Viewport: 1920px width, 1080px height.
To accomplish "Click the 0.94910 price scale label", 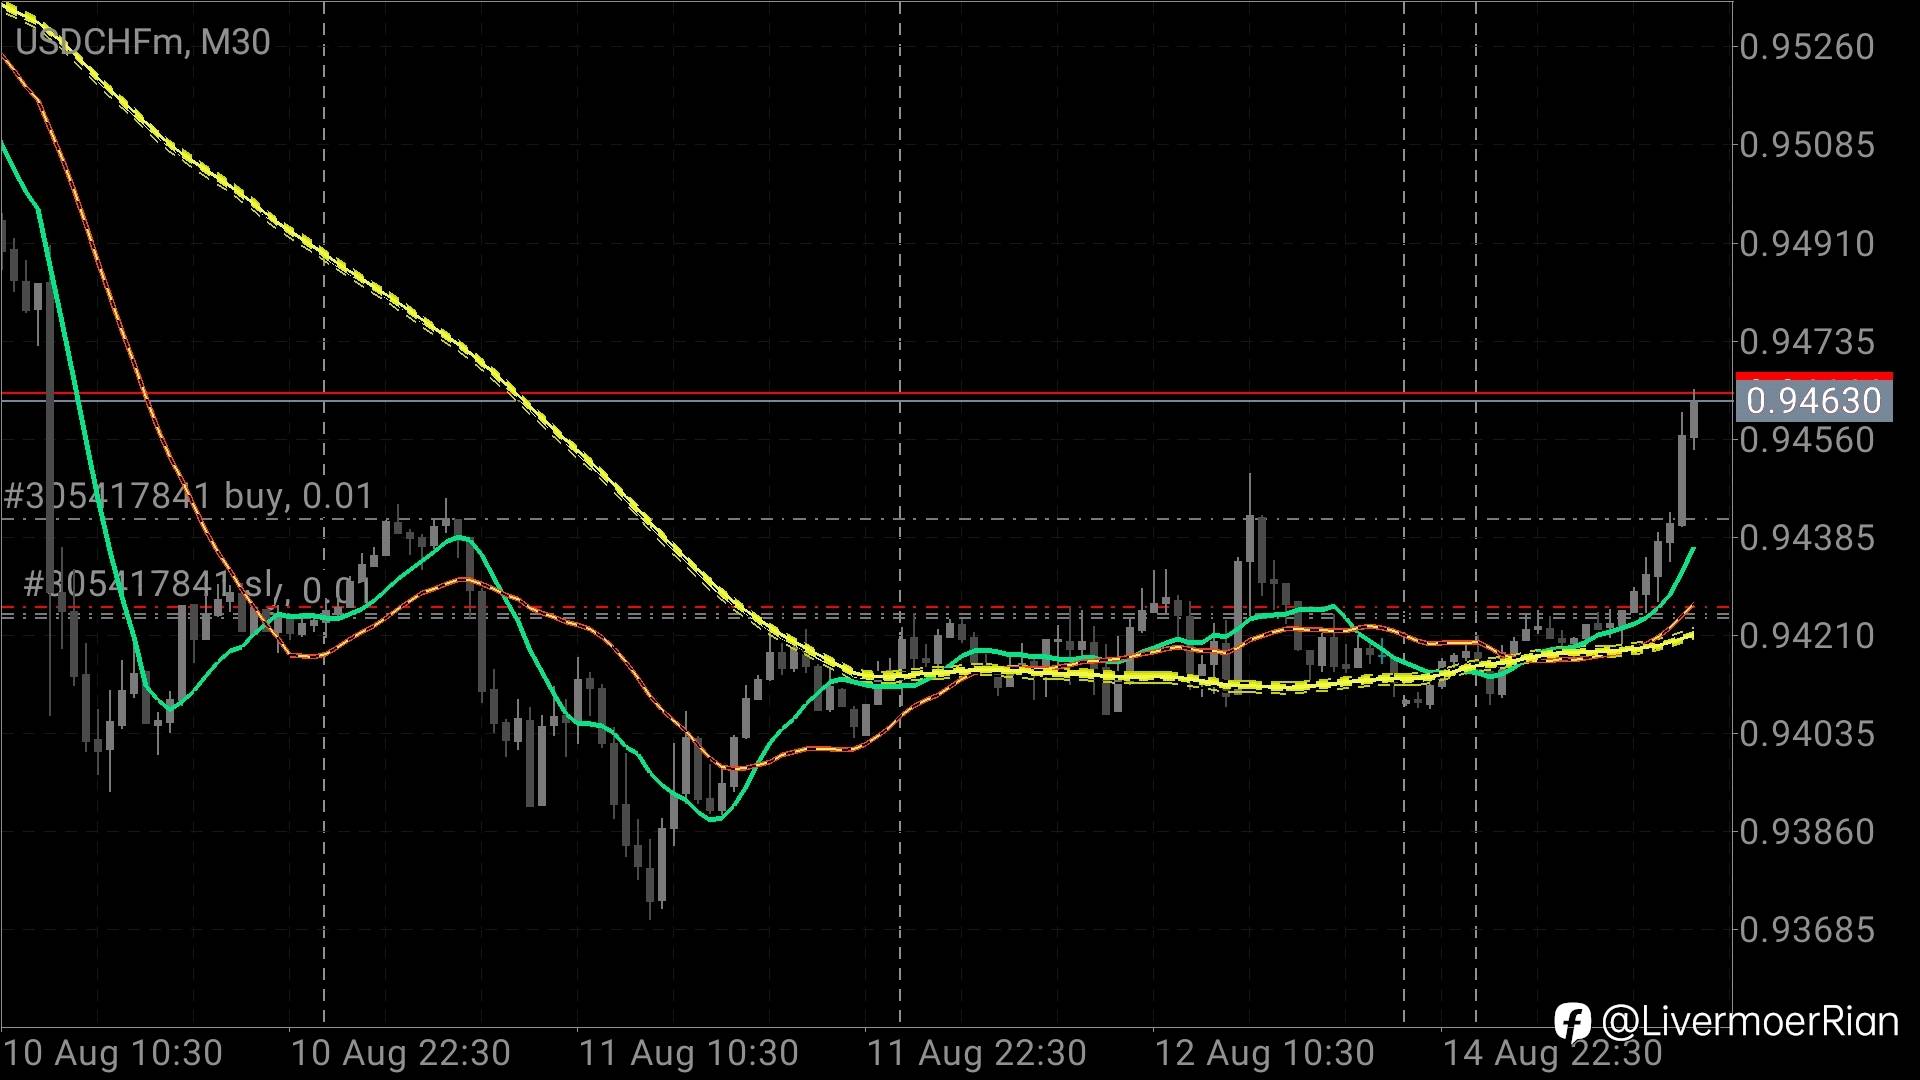I will click(1807, 244).
